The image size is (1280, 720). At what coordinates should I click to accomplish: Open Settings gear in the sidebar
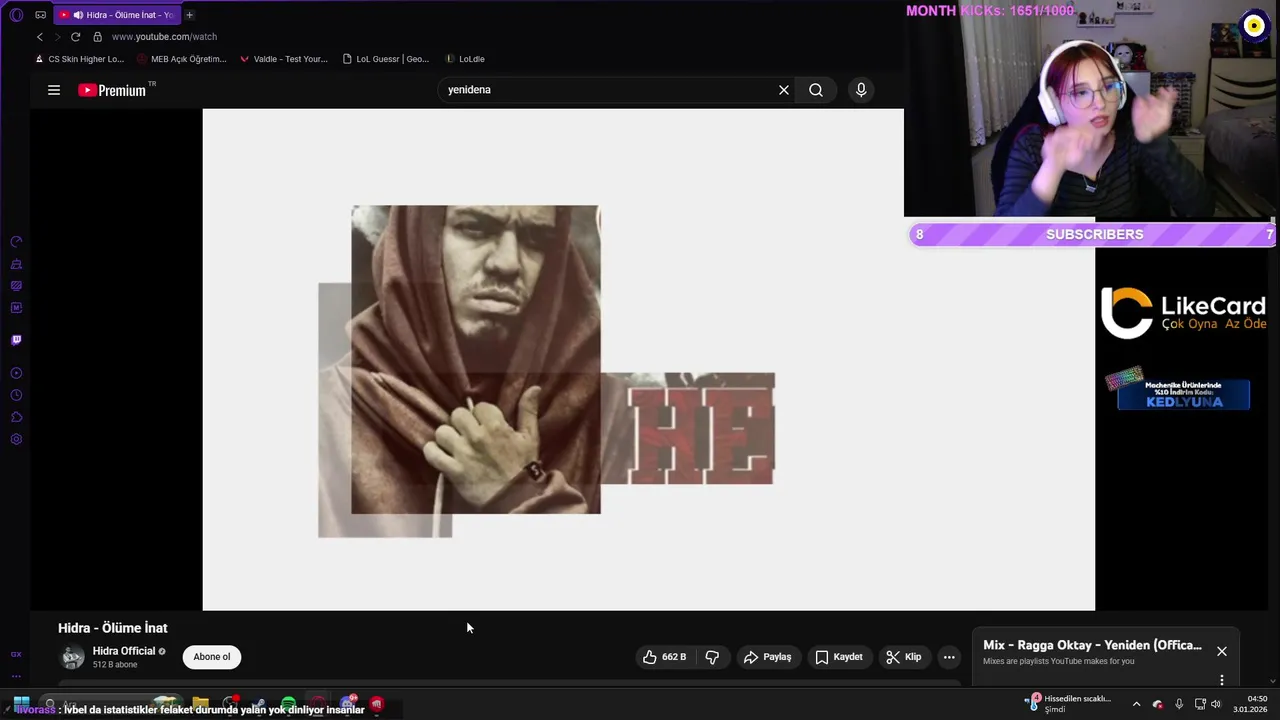16,439
